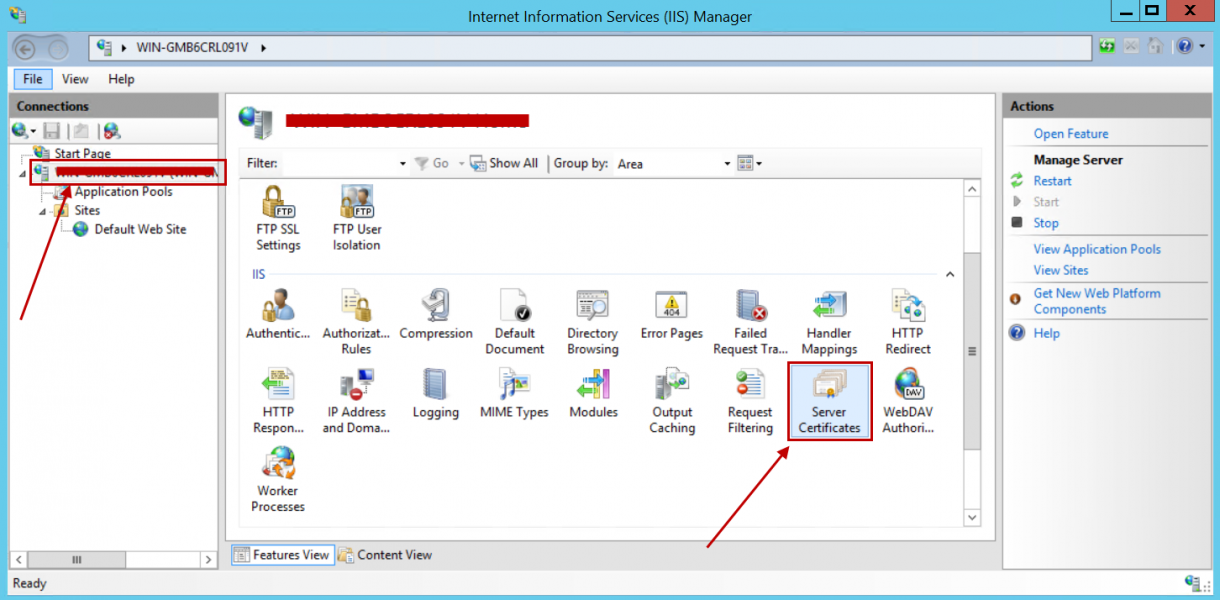Collapse the IIS group section chevron
This screenshot has height=600, width=1220.
[950, 274]
